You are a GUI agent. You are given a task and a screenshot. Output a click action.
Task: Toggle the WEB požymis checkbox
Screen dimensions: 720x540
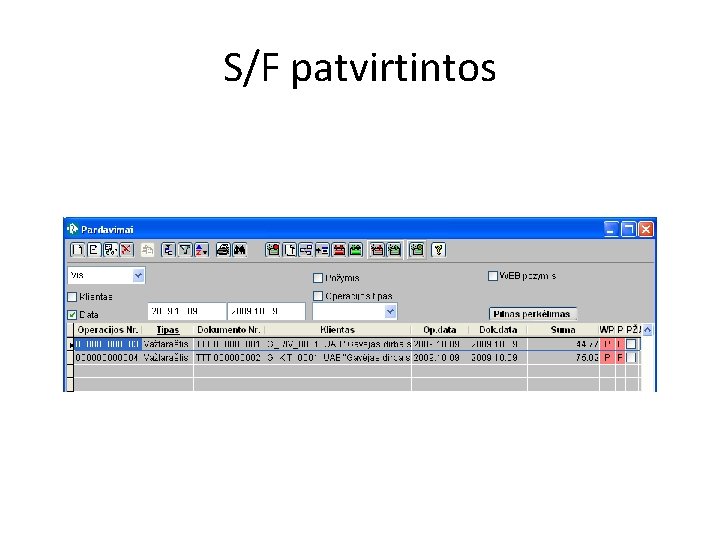[x=493, y=276]
